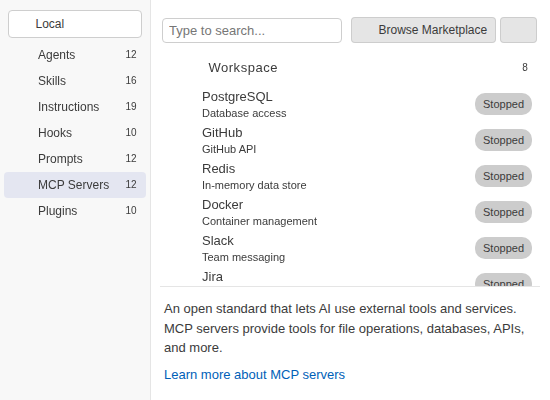This screenshot has height=400, width=550.
Task: Collapse the Workspace group header
Action: (x=350, y=68)
